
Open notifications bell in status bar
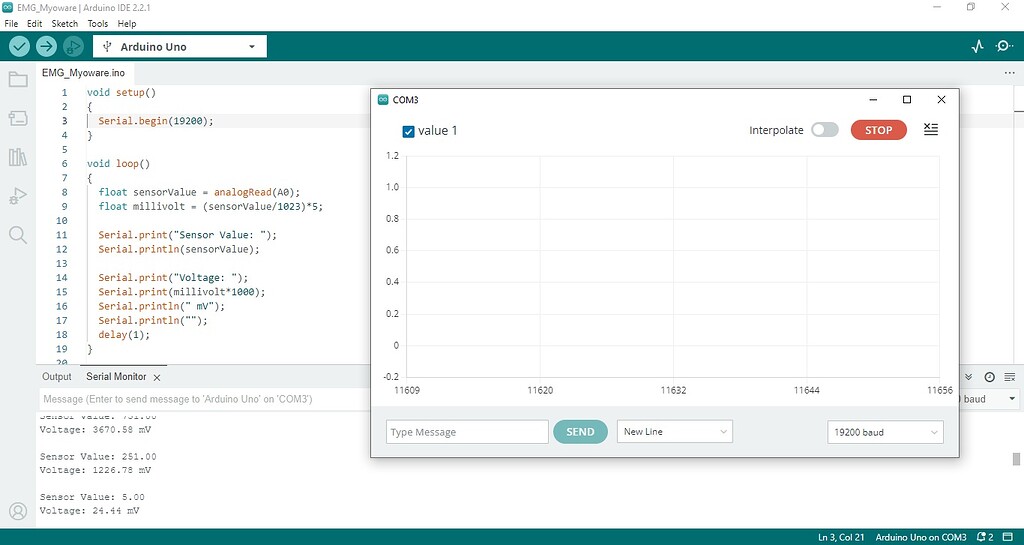click(985, 537)
